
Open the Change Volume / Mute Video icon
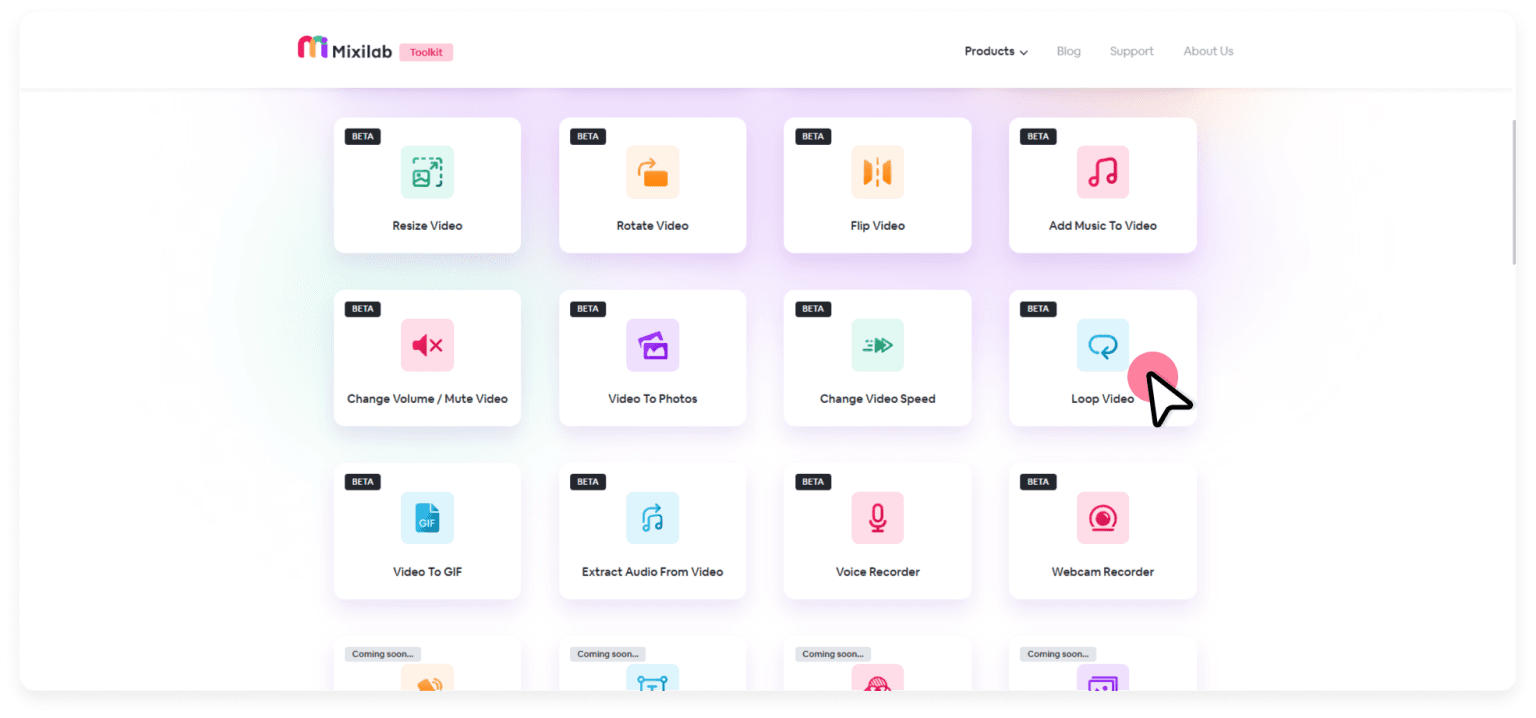pyautogui.click(x=427, y=345)
